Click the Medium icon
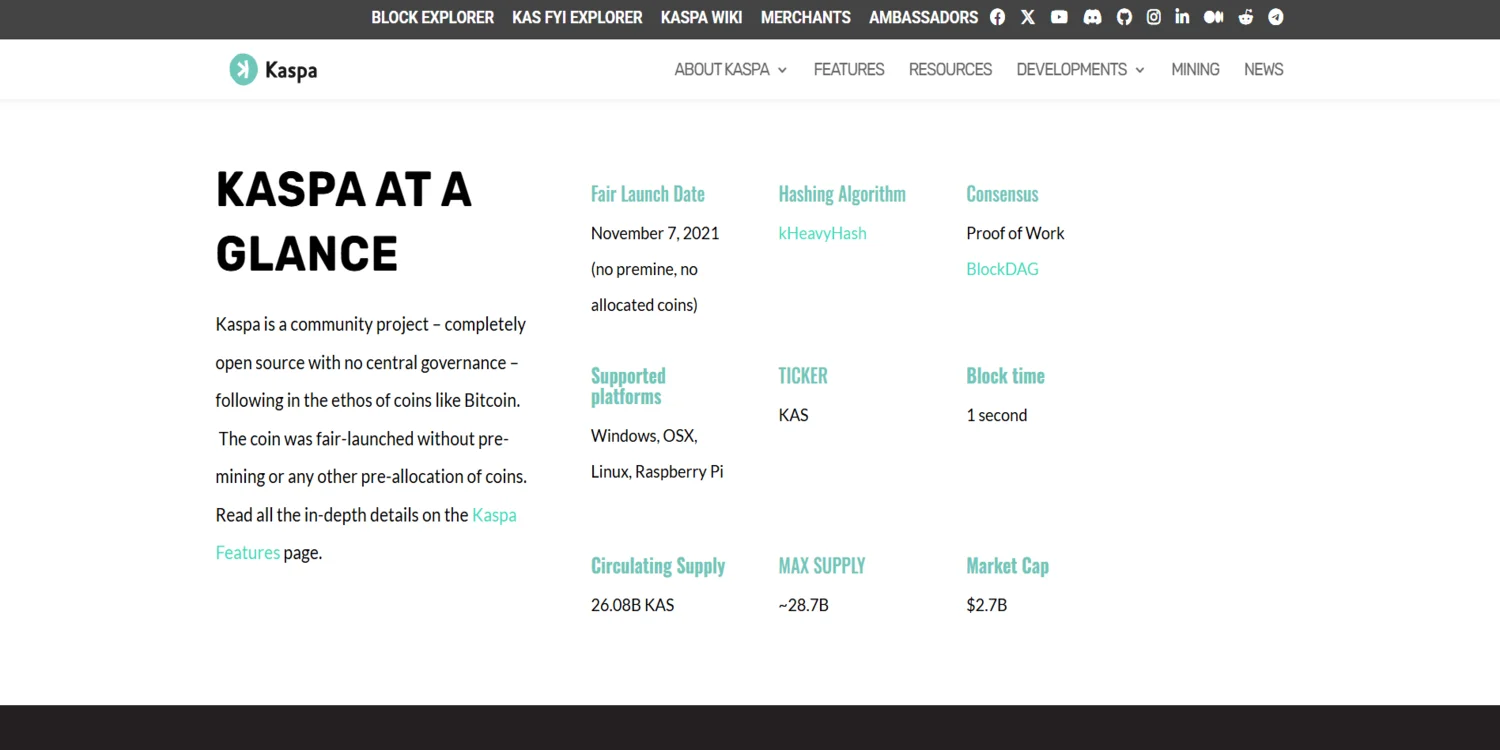 tap(1213, 17)
